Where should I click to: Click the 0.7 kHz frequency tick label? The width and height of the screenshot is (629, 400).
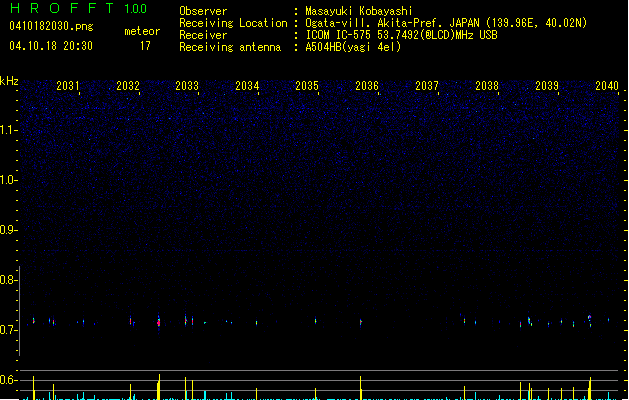8,330
